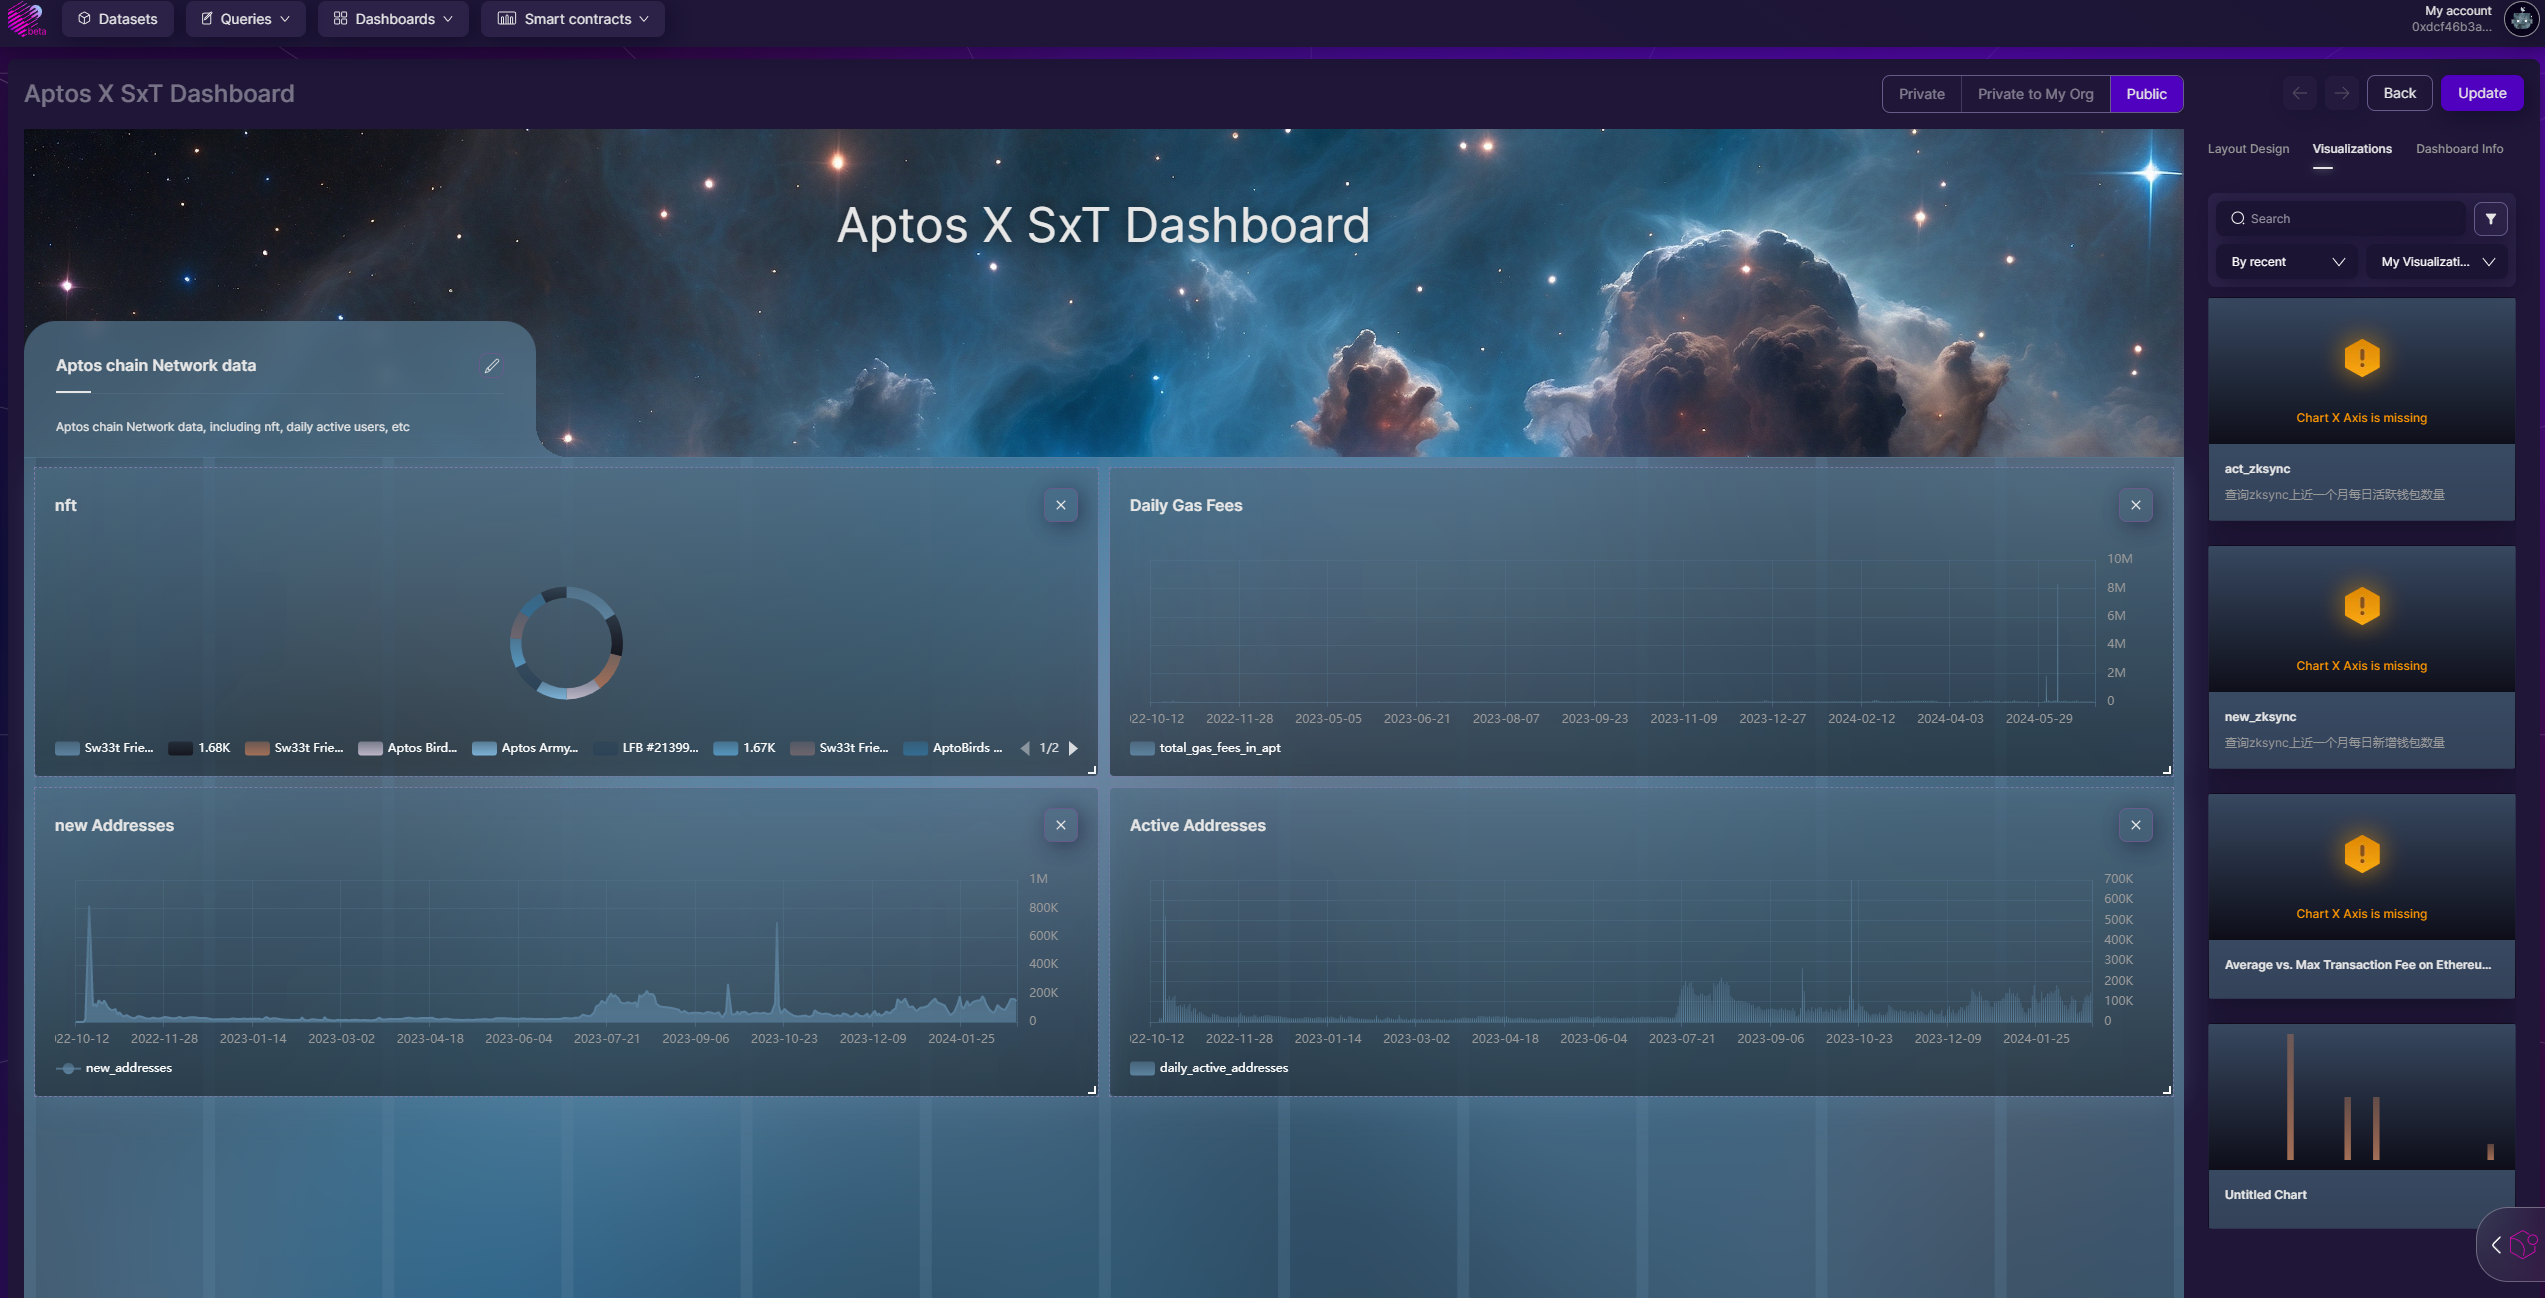
Task: Select the Untitled Chart visualization thumbnail
Action: click(x=2361, y=1097)
